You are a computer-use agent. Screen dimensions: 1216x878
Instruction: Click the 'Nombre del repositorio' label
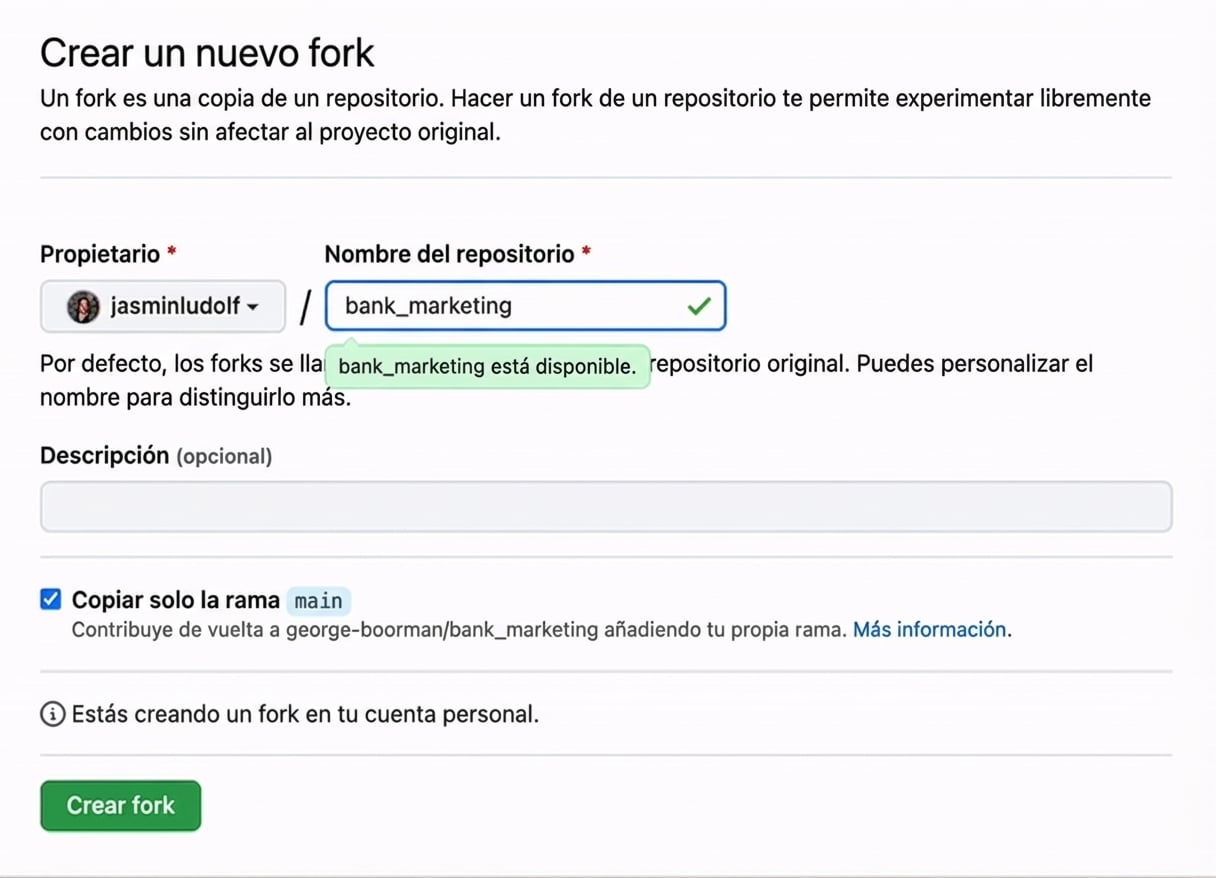coord(458,254)
